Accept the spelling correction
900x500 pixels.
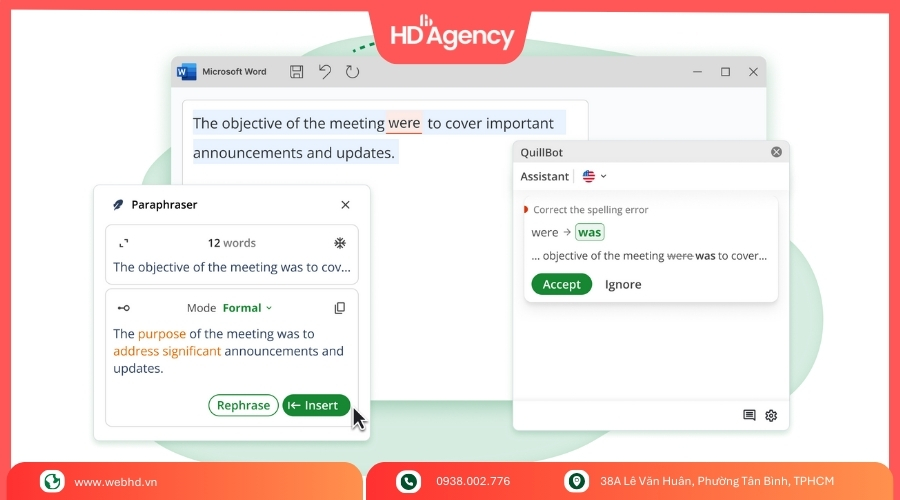click(561, 285)
